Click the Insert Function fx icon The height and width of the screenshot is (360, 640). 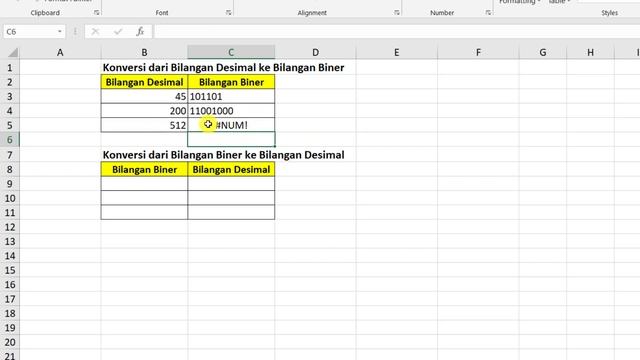140,31
